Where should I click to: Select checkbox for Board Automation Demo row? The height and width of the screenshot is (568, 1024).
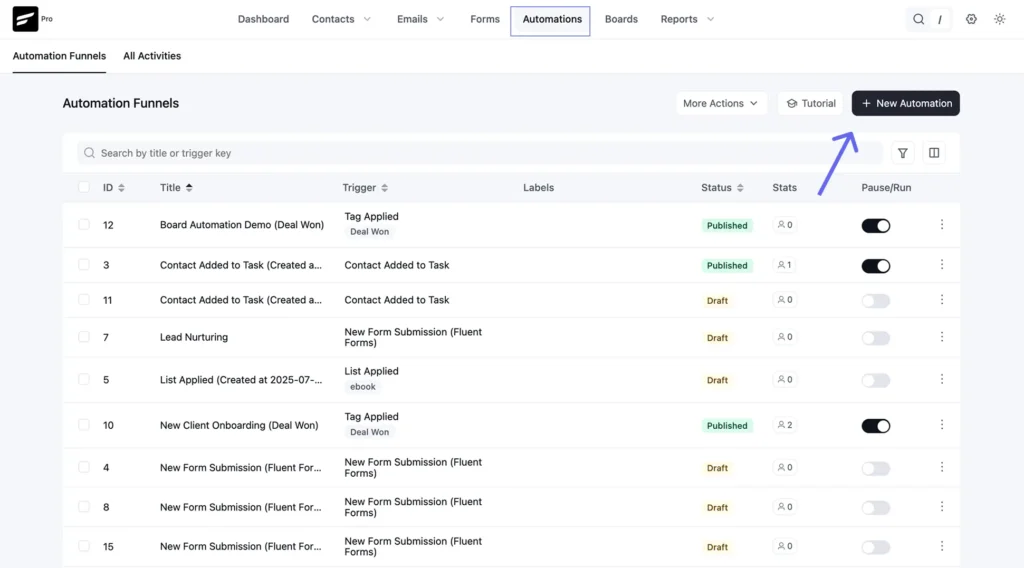(84, 225)
